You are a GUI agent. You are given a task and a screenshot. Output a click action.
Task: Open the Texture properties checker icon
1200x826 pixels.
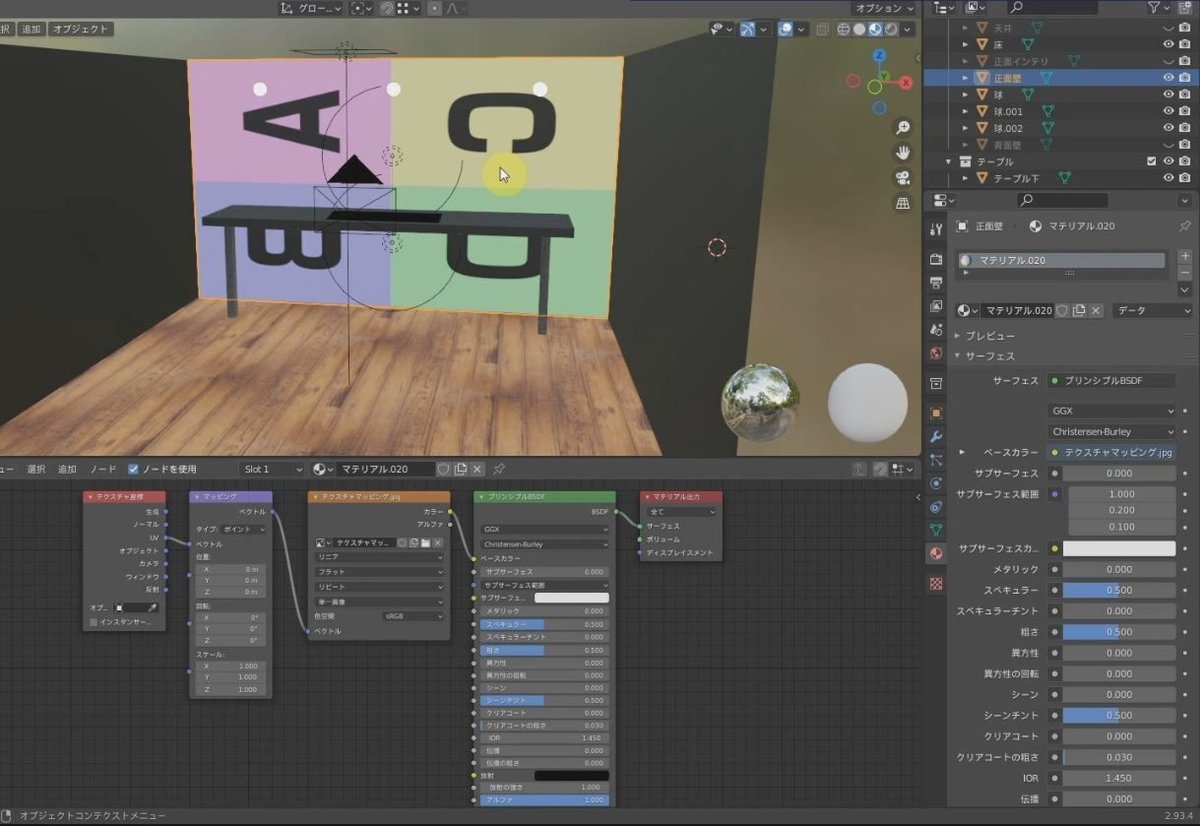click(x=936, y=583)
